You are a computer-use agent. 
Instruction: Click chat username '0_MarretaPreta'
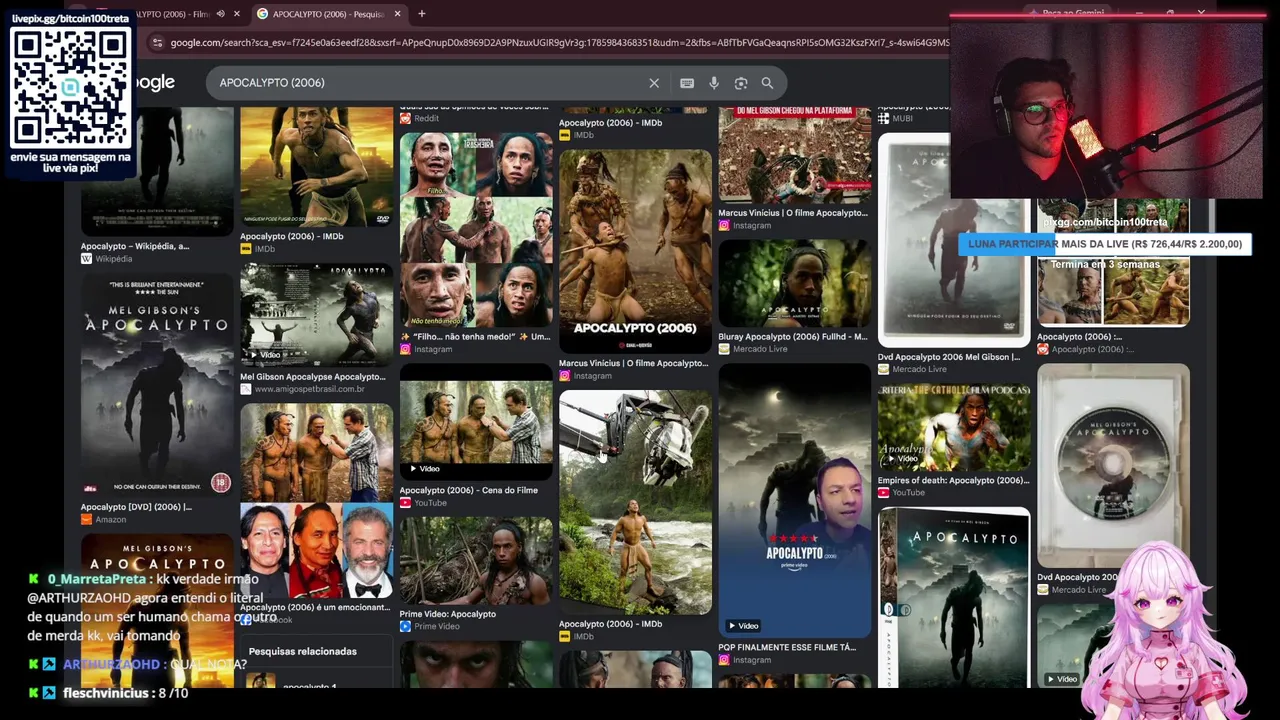(97, 579)
